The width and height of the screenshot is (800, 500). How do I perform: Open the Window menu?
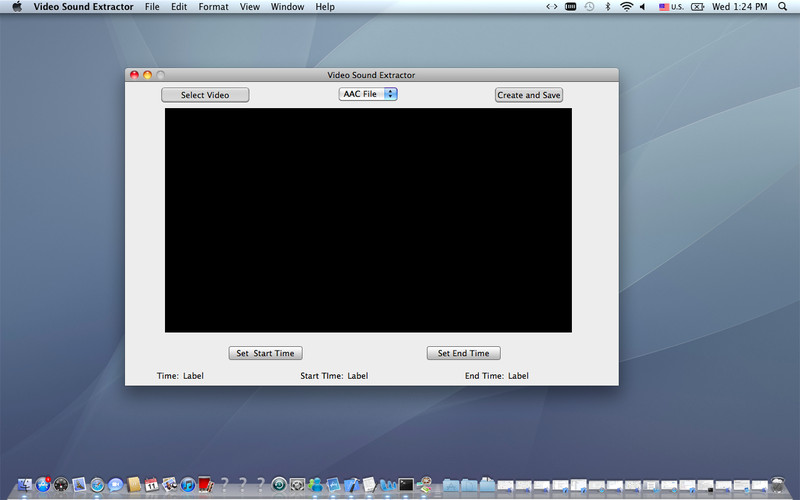coord(287,7)
